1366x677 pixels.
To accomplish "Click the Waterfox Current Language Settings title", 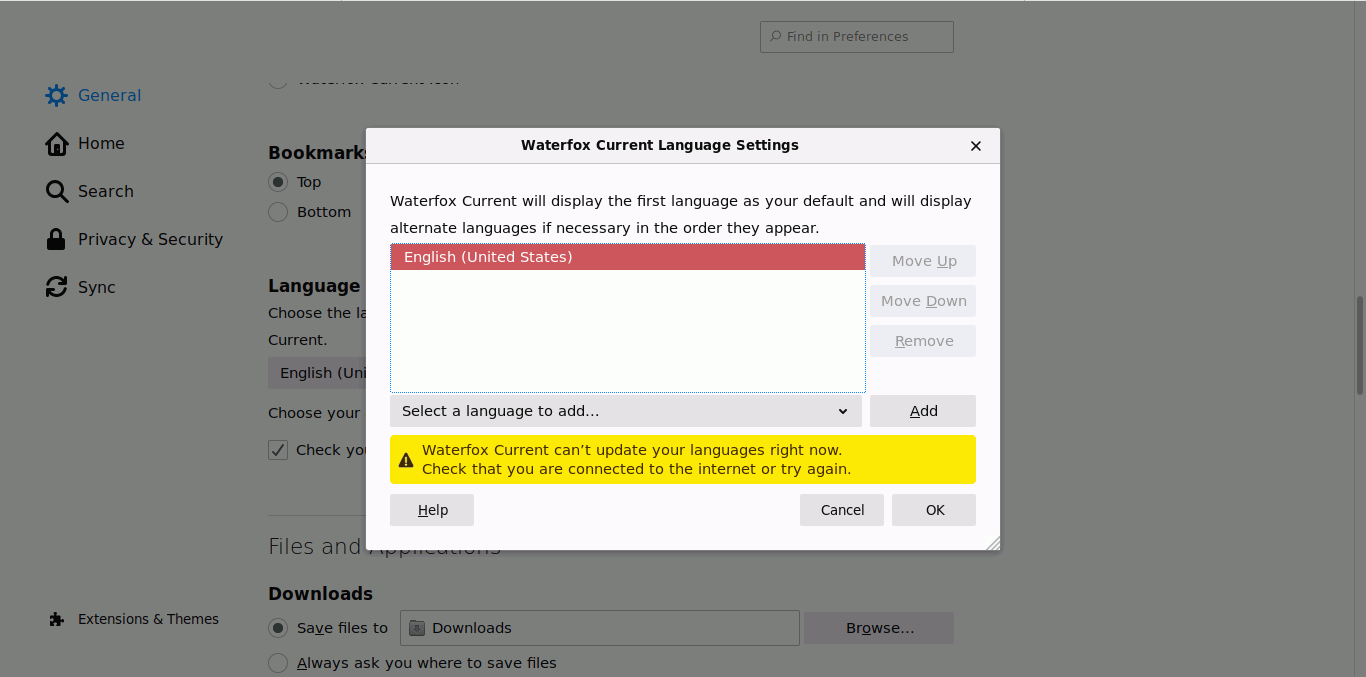I will pyautogui.click(x=660, y=145).
